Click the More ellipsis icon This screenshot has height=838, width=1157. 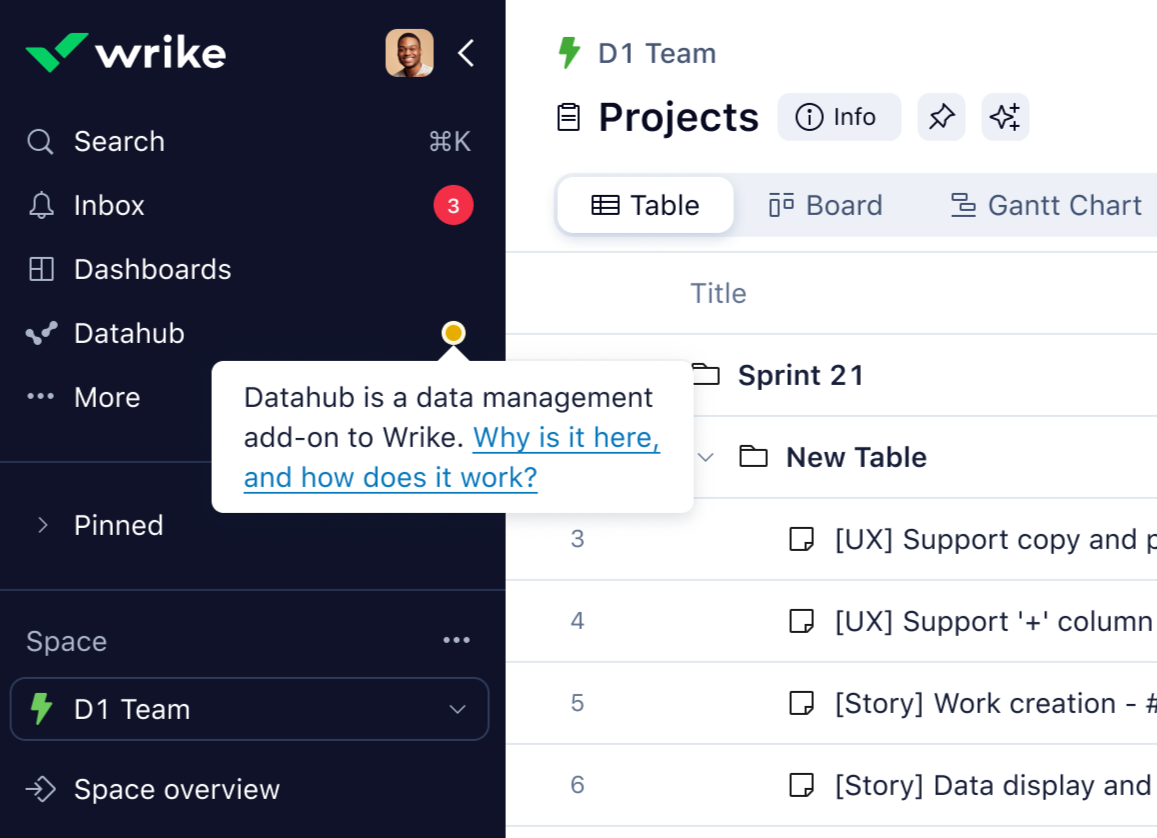click(x=41, y=397)
